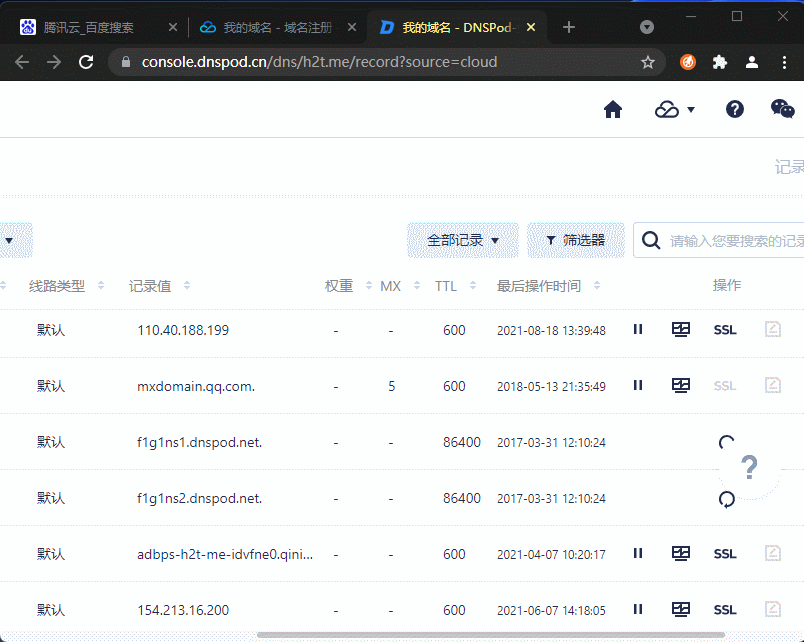The width and height of the screenshot is (804, 642).
Task: Open the 筛选器 filter button
Action: point(576,240)
